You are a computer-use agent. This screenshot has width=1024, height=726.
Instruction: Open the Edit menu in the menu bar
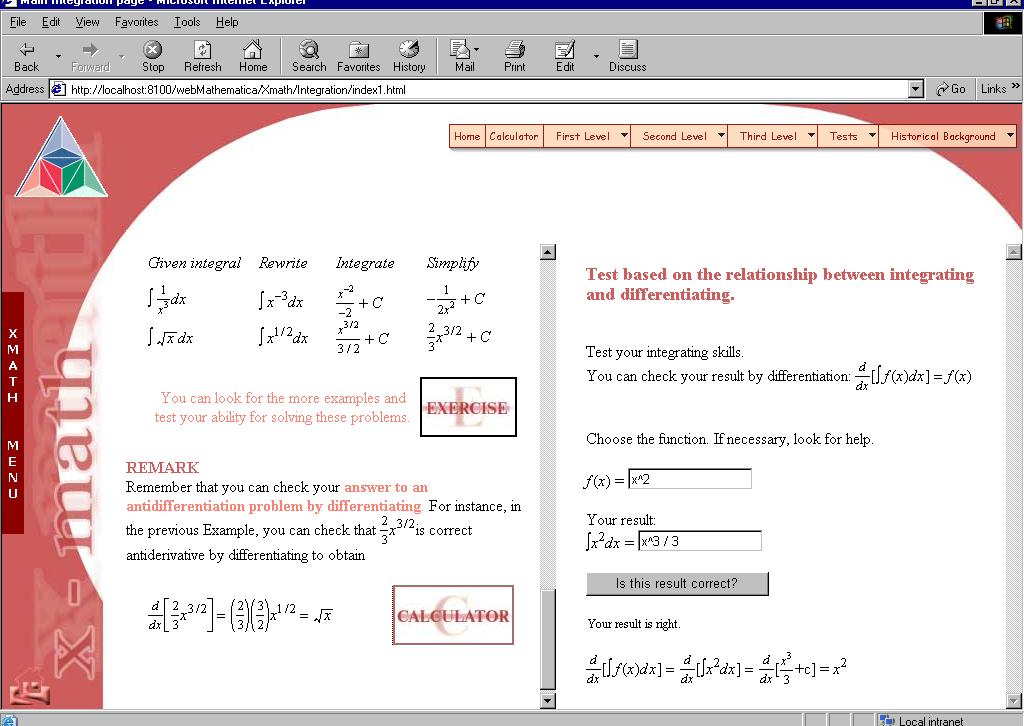pos(51,22)
